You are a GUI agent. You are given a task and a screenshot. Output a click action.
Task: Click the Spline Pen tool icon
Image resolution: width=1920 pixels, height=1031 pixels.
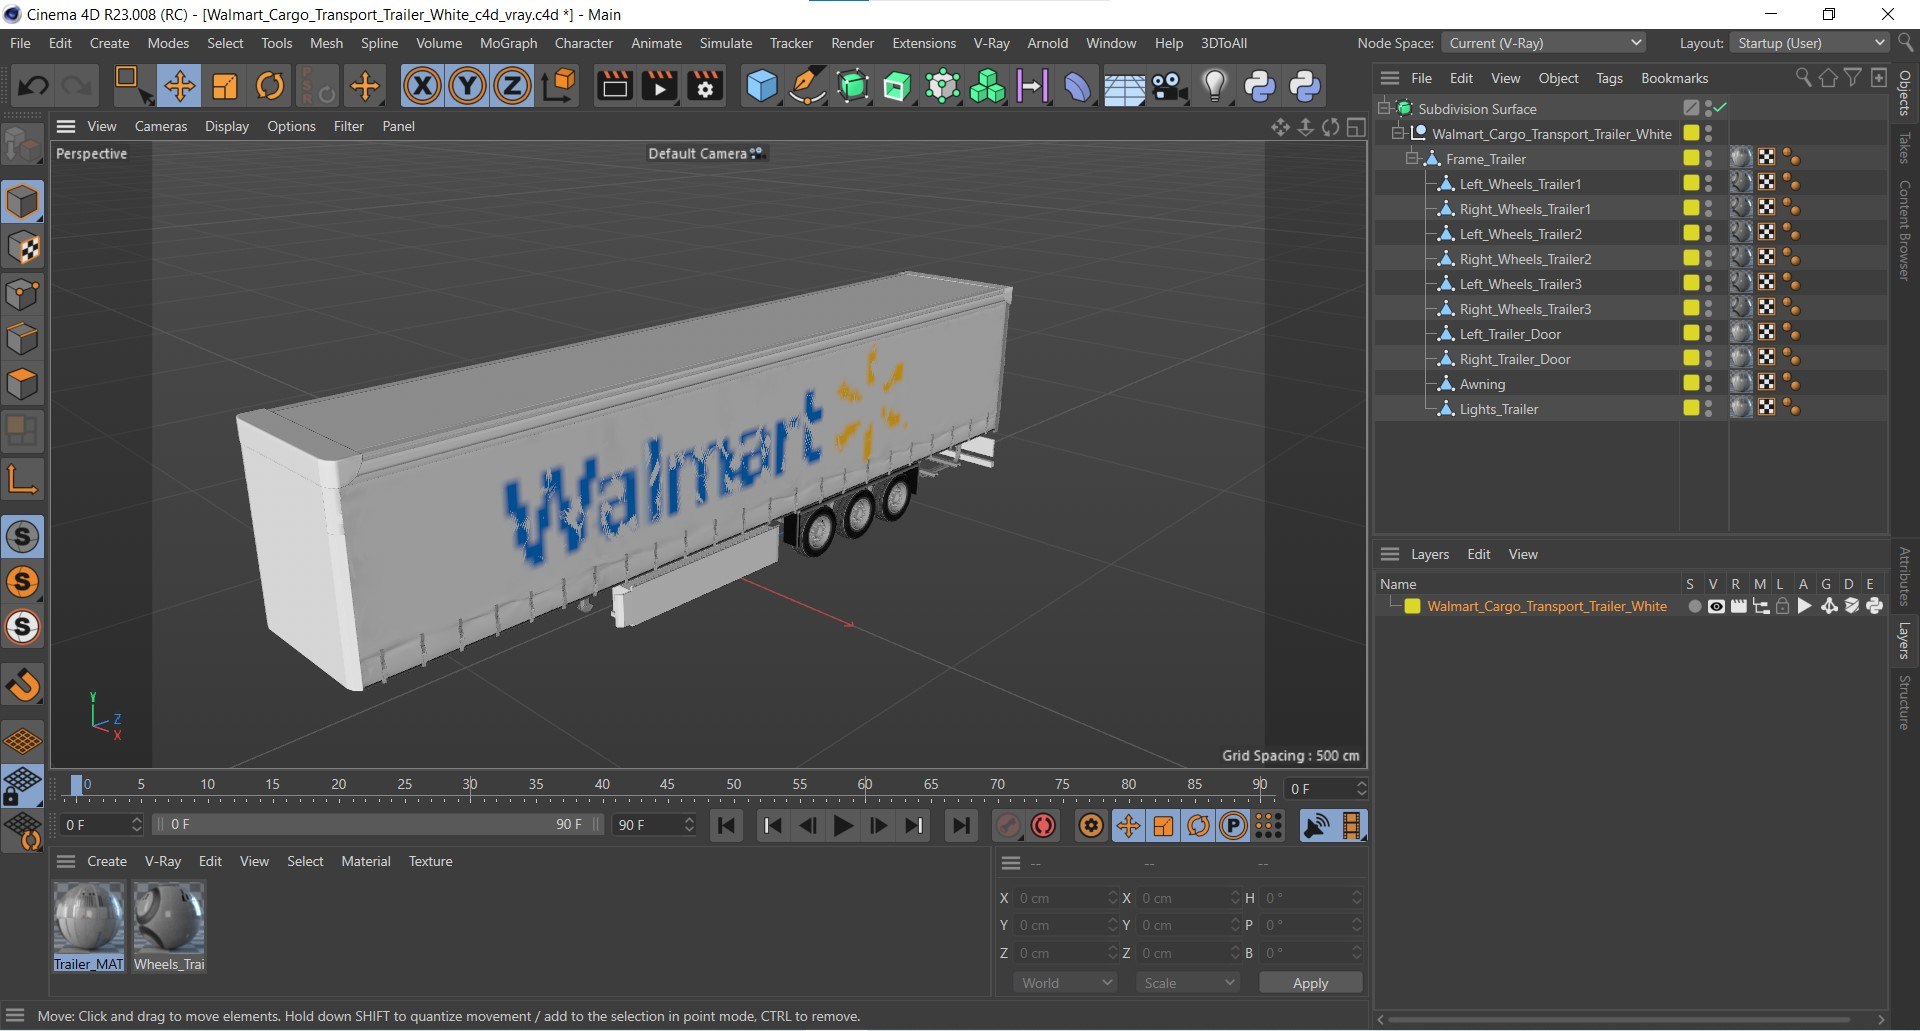pyautogui.click(x=807, y=86)
